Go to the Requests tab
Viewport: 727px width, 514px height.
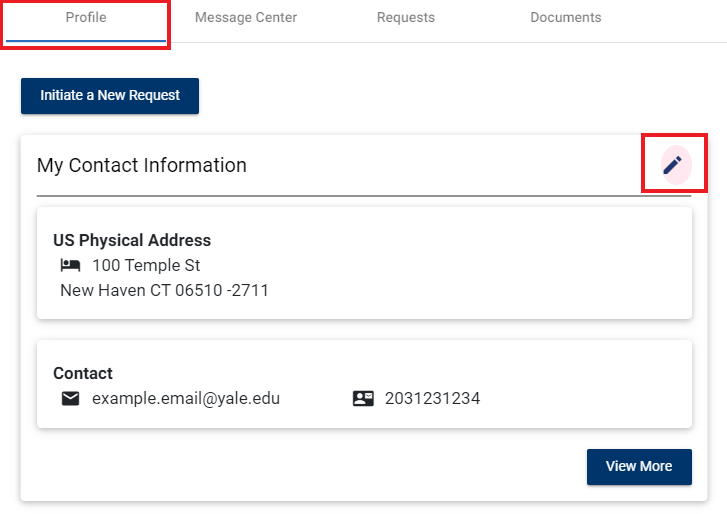[x=406, y=18]
